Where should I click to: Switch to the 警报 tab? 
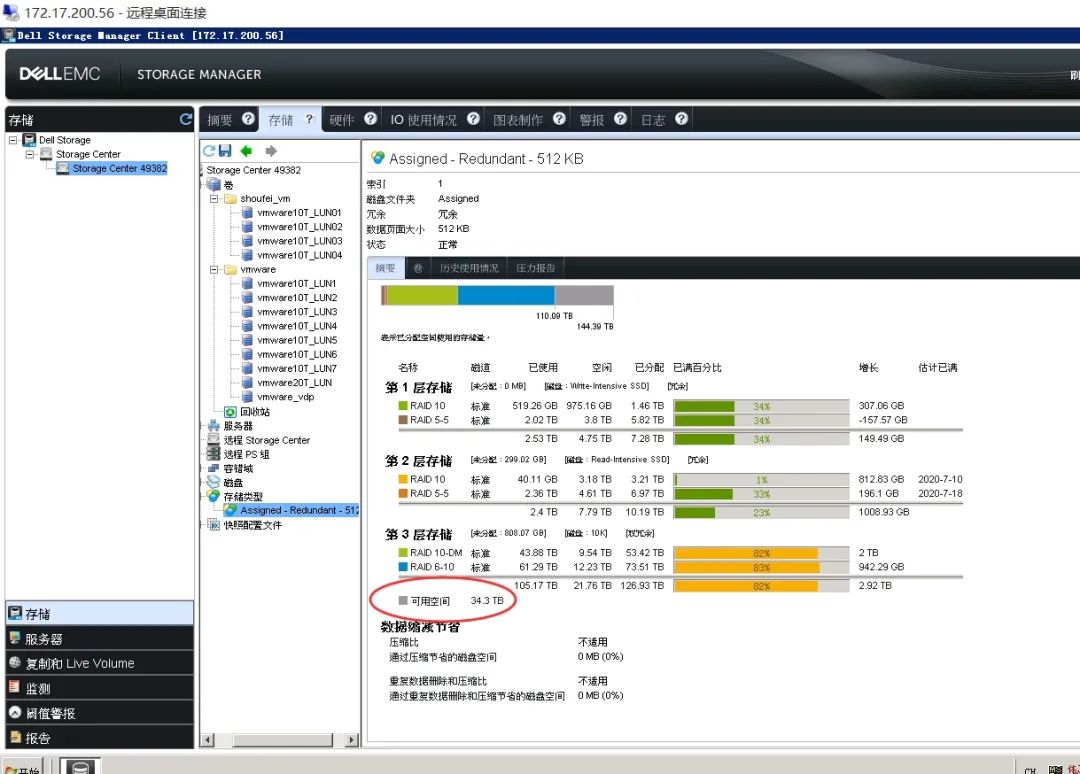pos(592,120)
